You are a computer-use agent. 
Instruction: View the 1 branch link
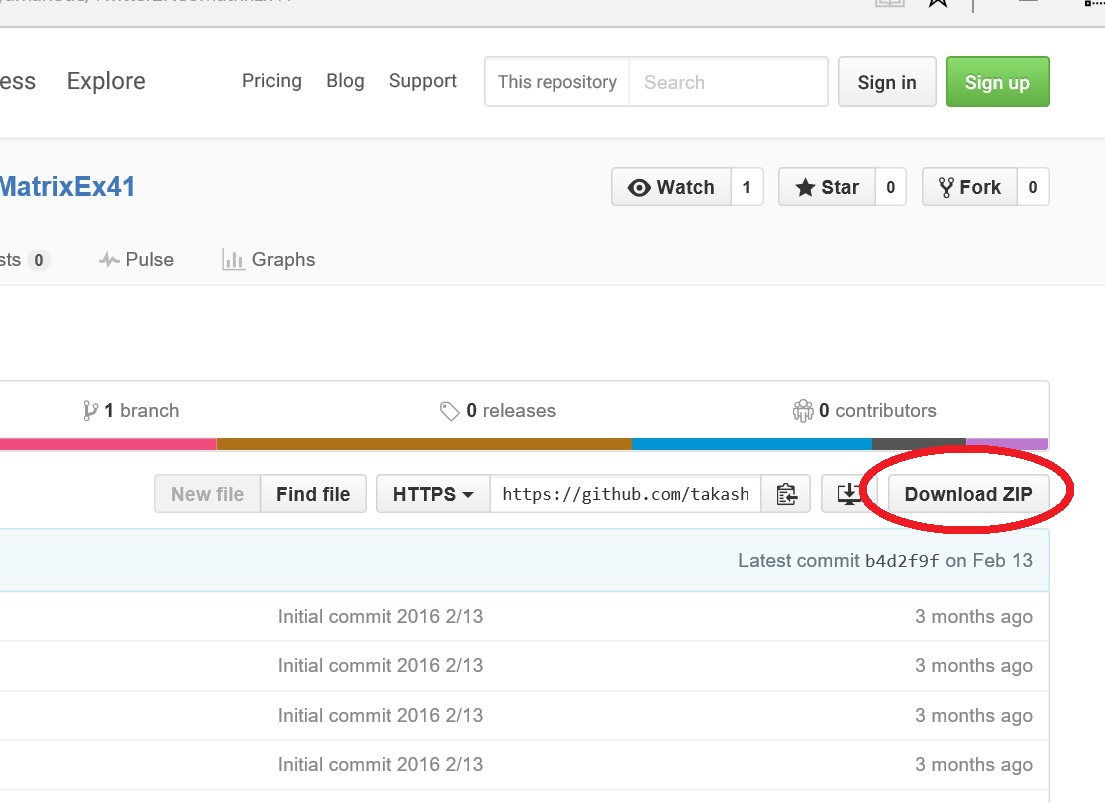tap(131, 411)
